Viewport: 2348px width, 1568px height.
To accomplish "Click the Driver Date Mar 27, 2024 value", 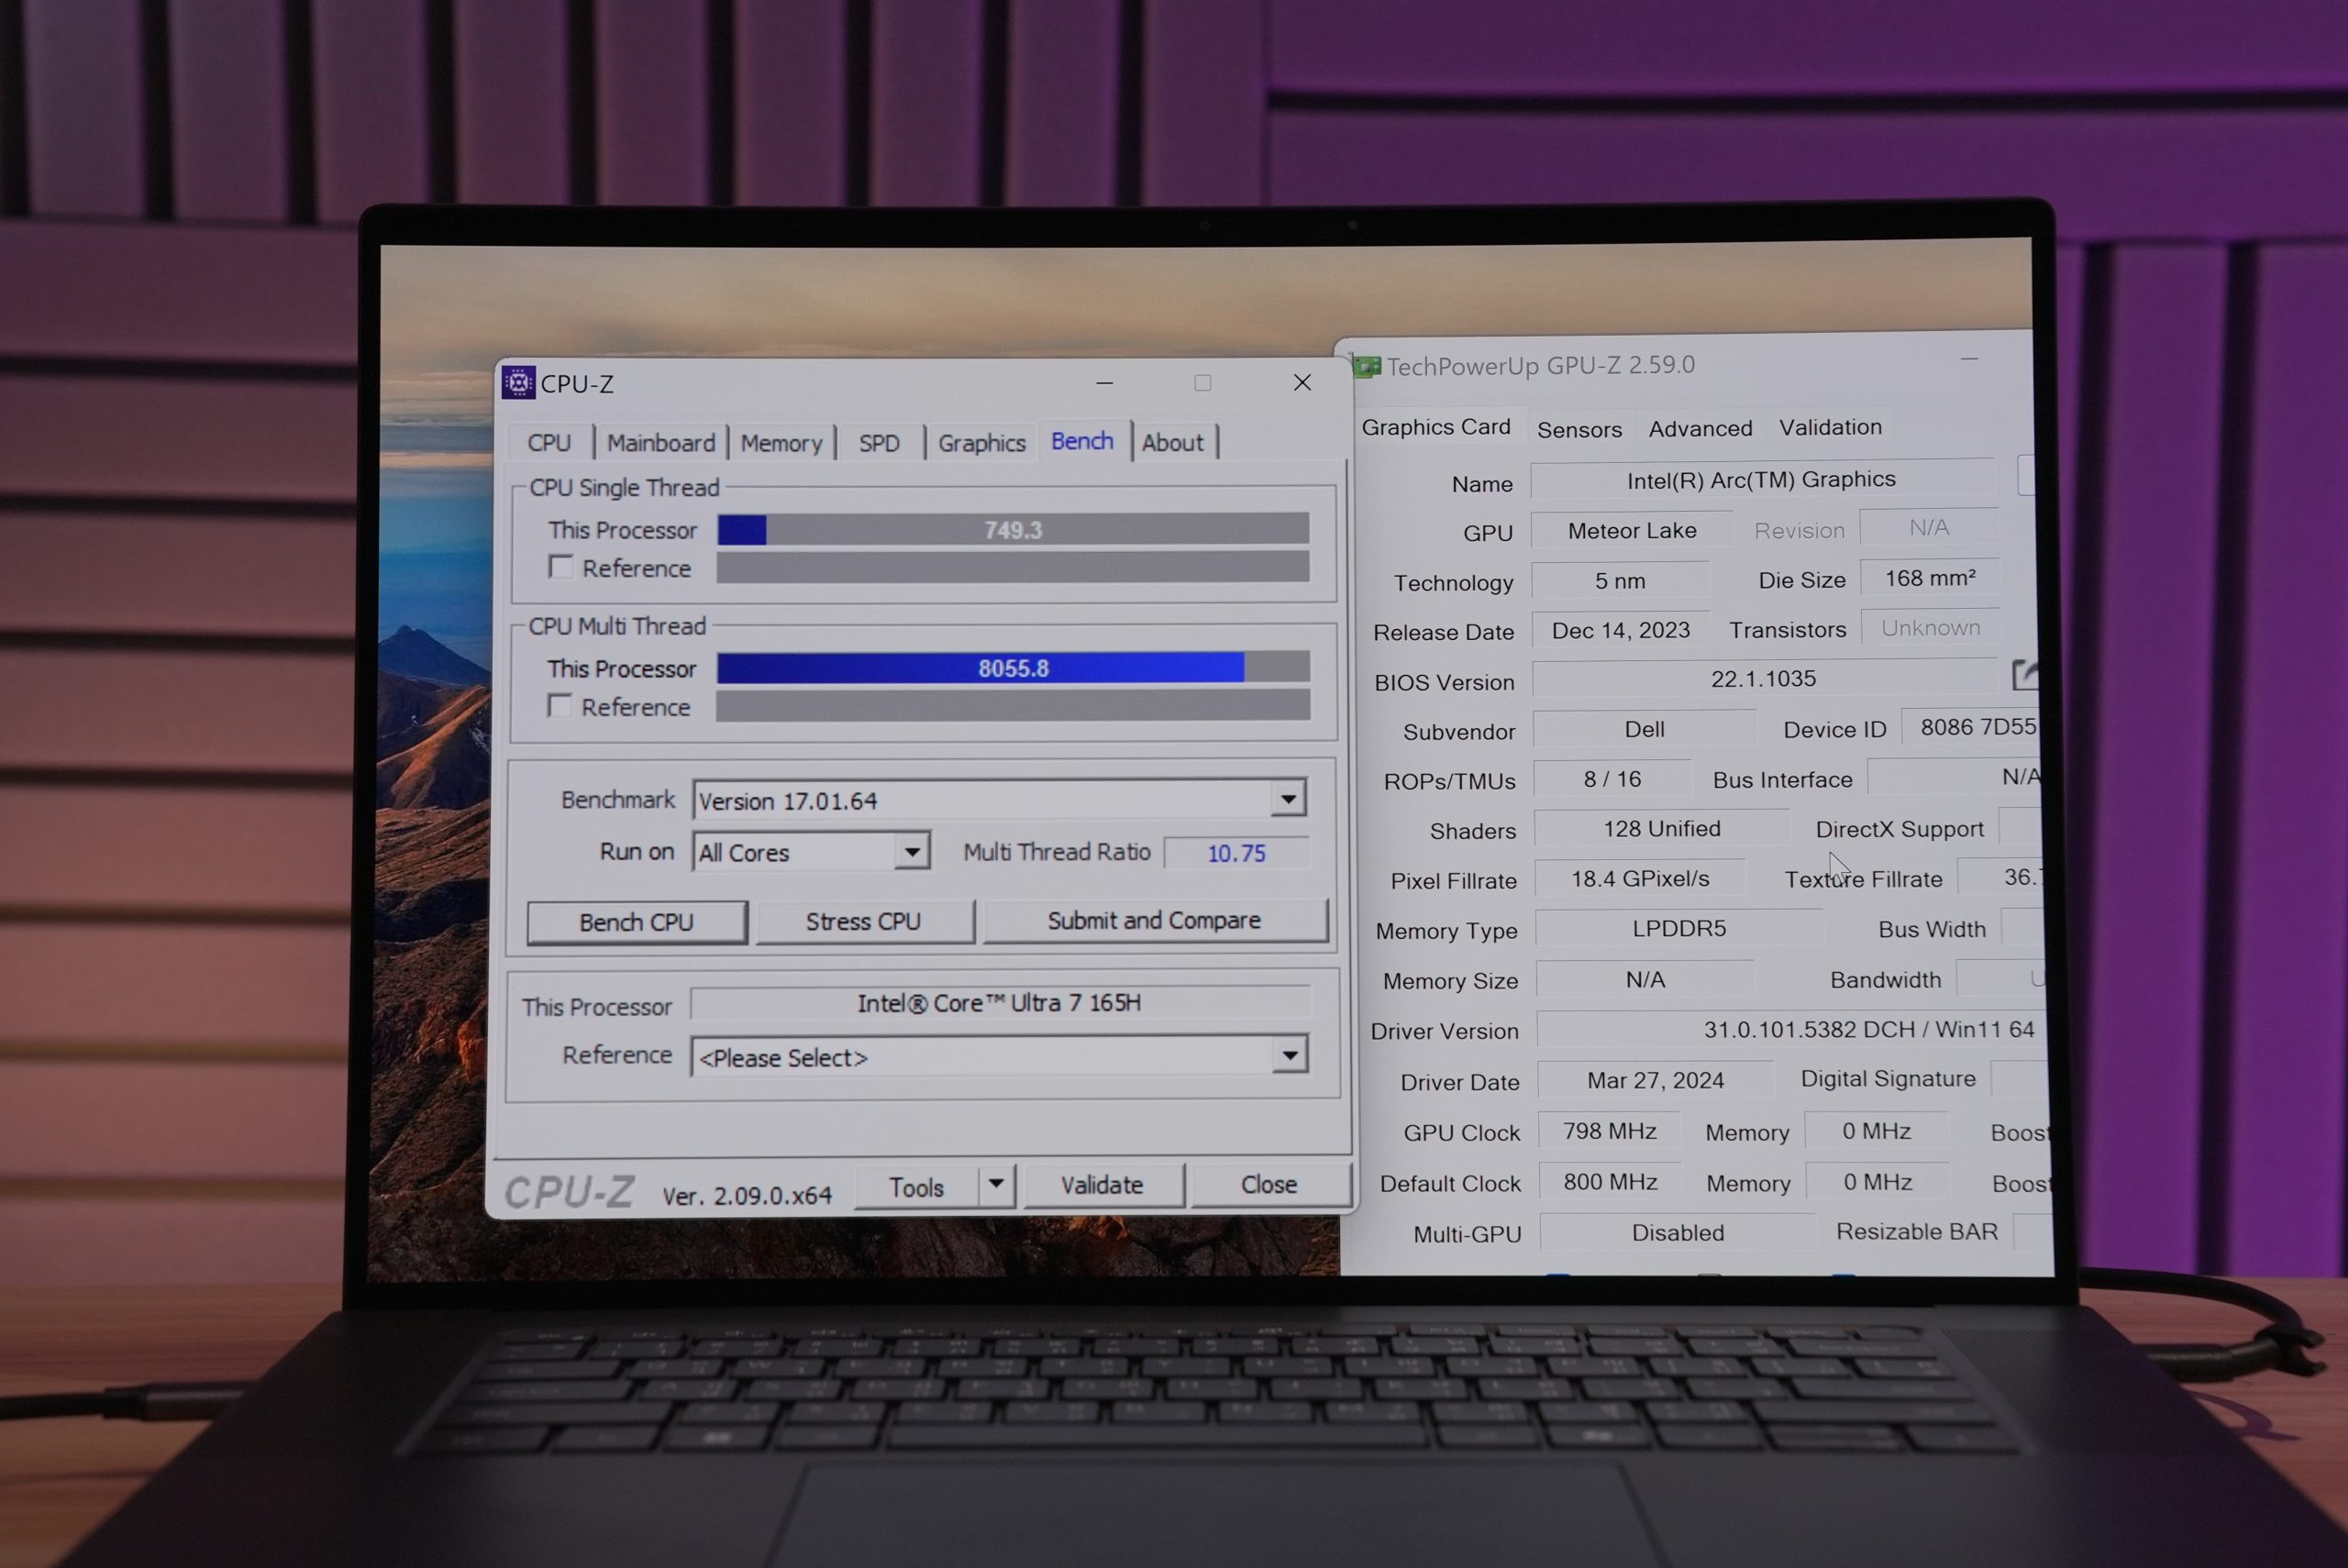I will click(1655, 1080).
